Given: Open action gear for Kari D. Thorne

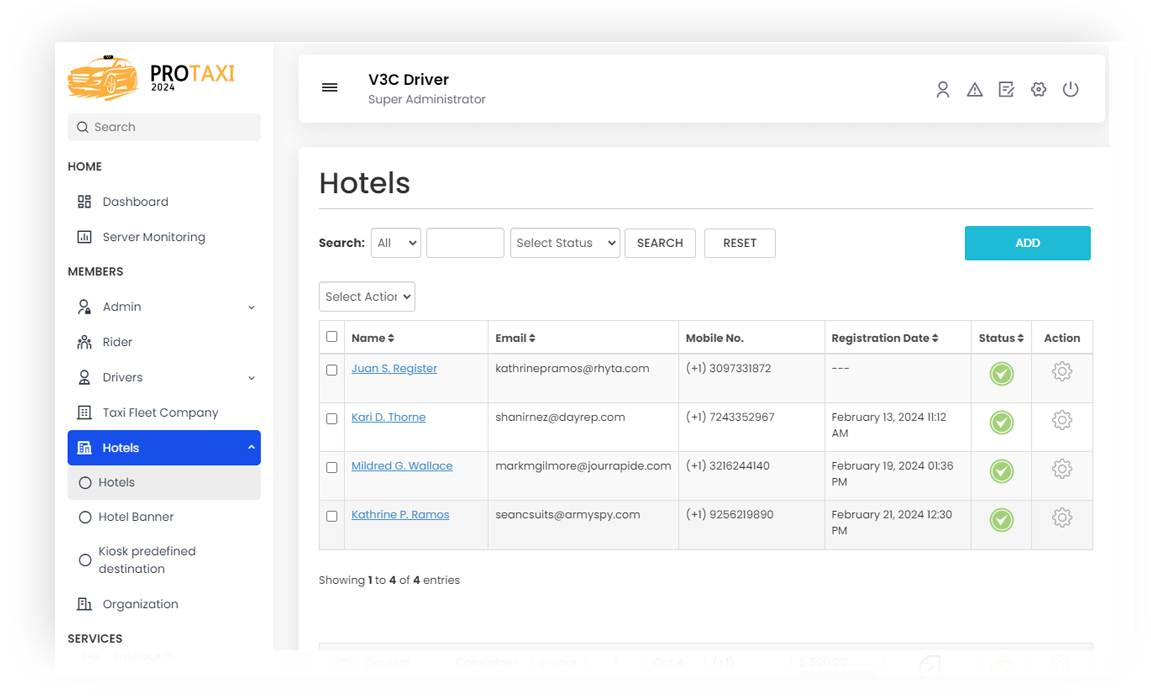Looking at the screenshot, I should [1061, 420].
